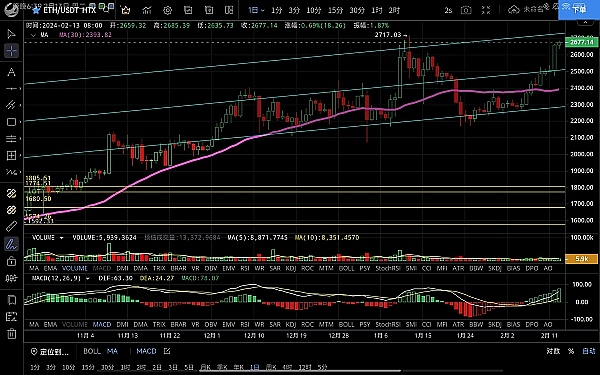Toggle the BOLL overlay indicator
Image resolution: width=600 pixels, height=375 pixels.
point(92,351)
